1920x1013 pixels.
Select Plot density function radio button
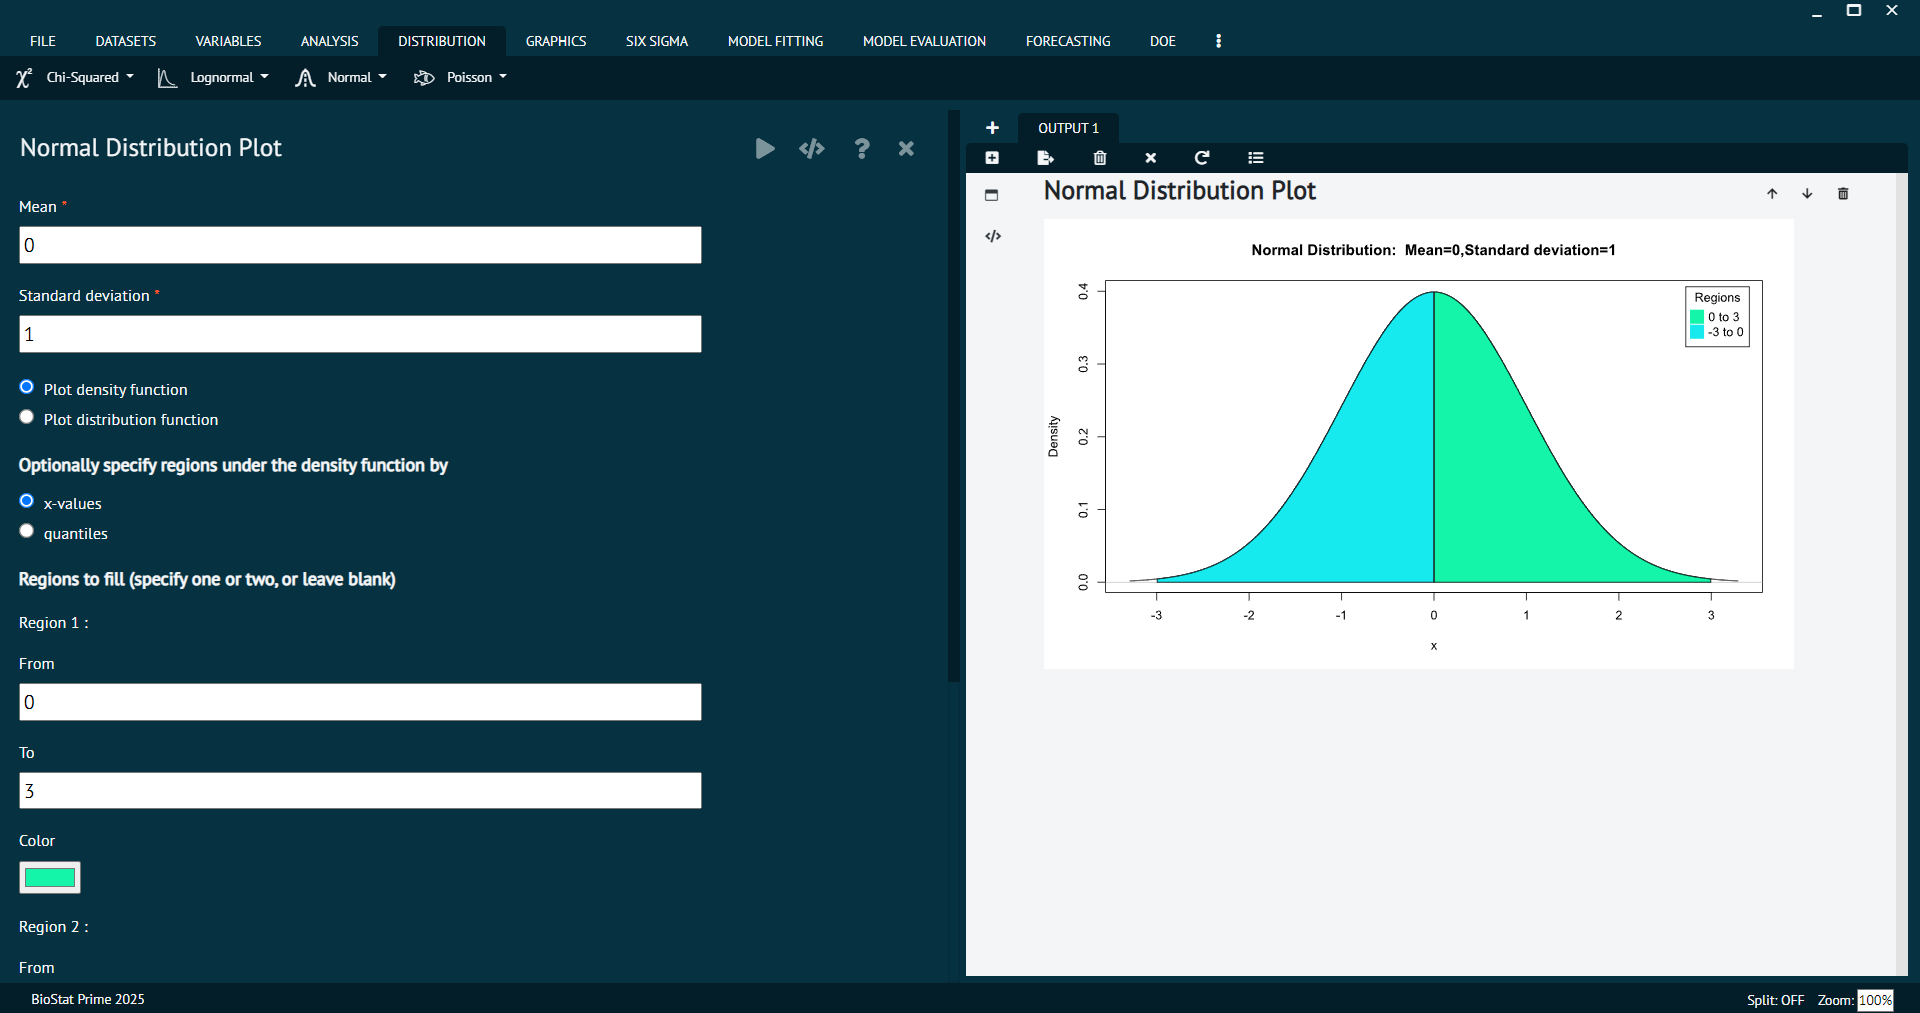(27, 387)
